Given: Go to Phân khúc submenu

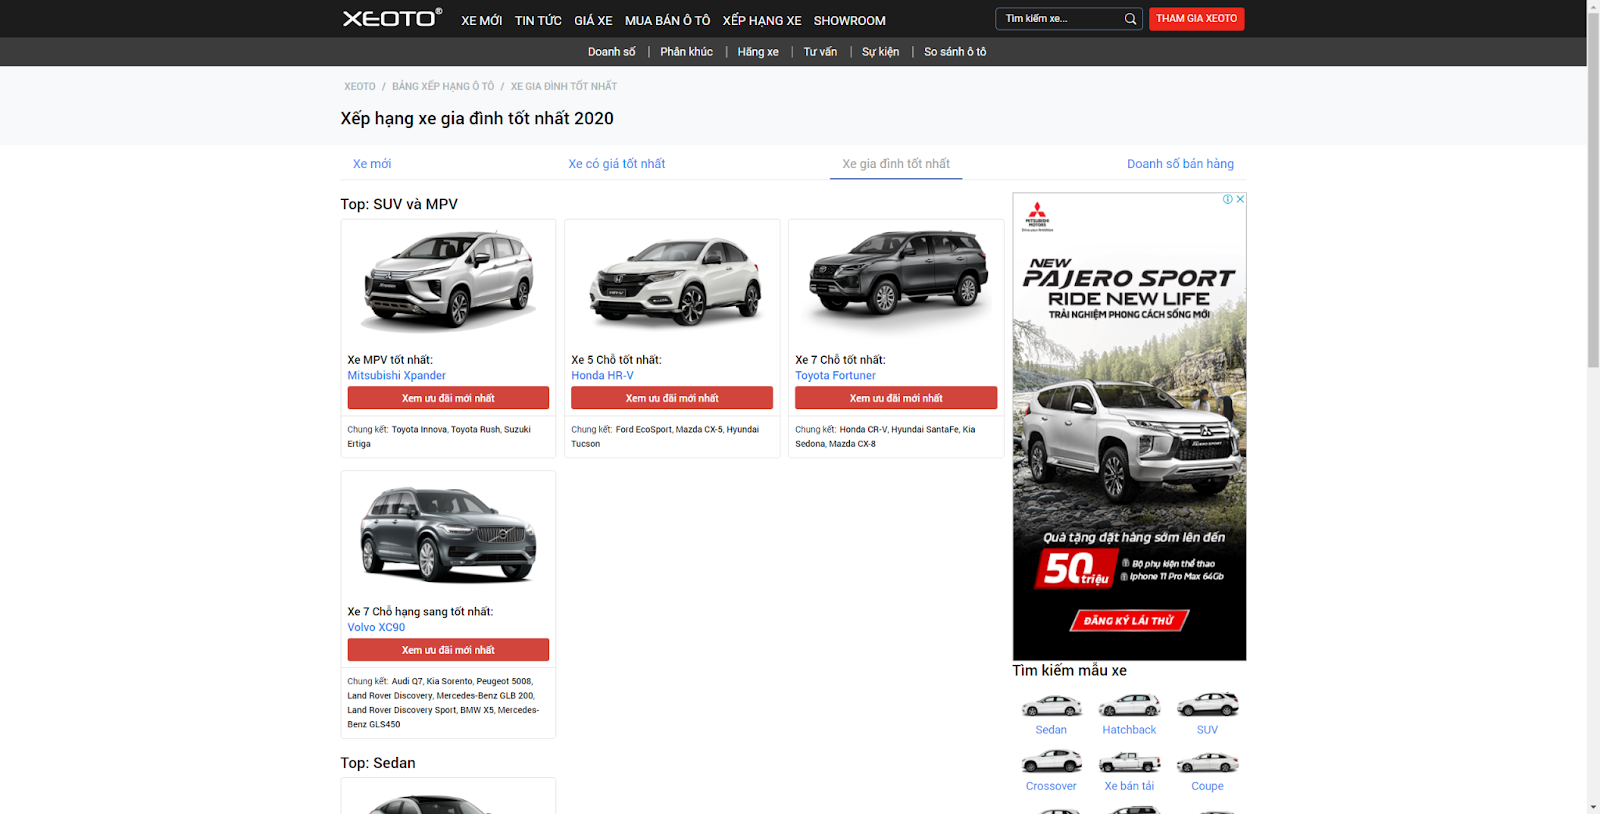Looking at the screenshot, I should pyautogui.click(x=686, y=52).
